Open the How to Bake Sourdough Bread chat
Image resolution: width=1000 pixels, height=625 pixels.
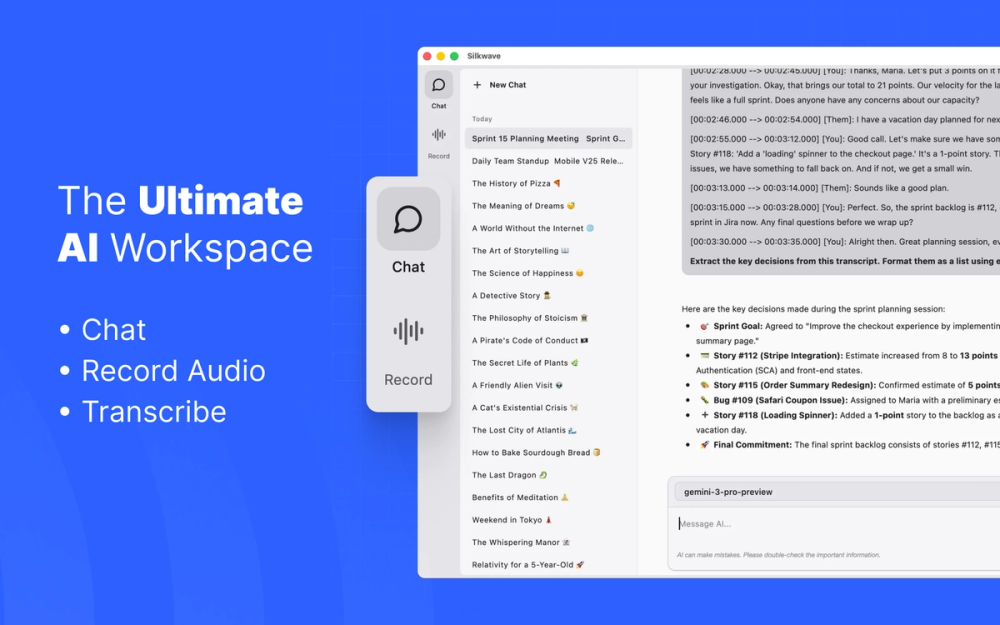point(530,452)
